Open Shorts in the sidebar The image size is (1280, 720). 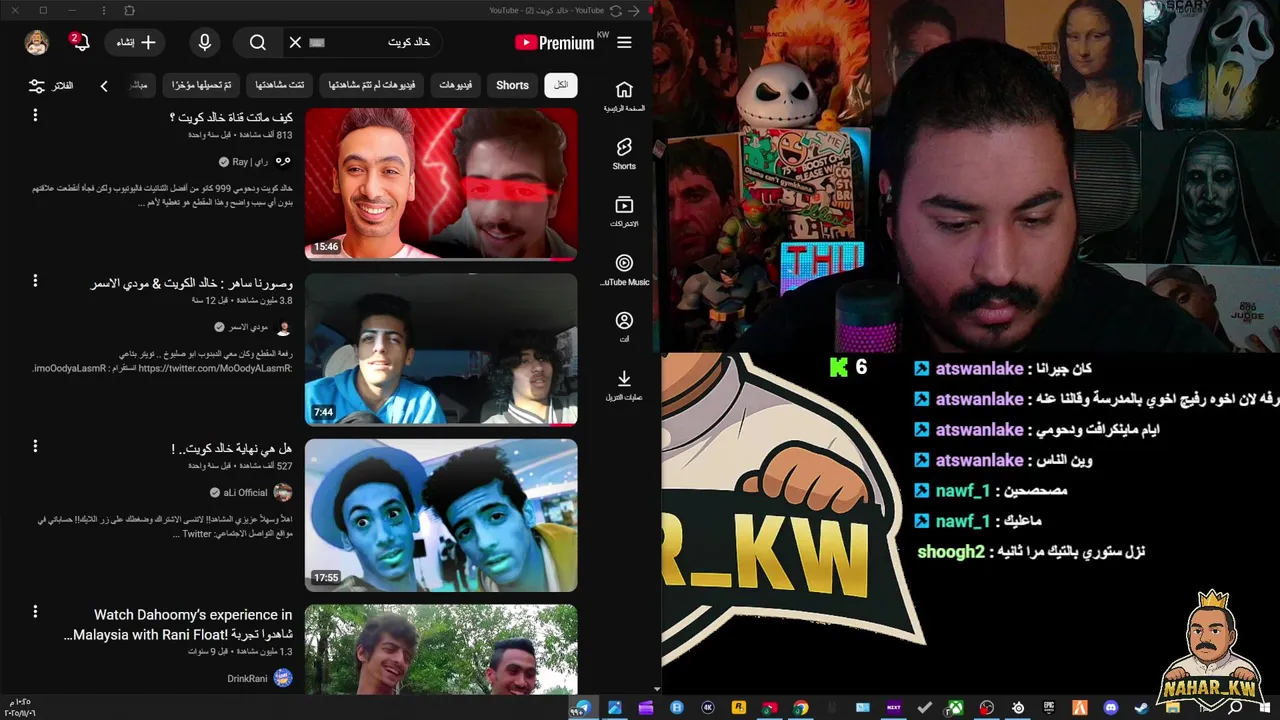pos(624,154)
